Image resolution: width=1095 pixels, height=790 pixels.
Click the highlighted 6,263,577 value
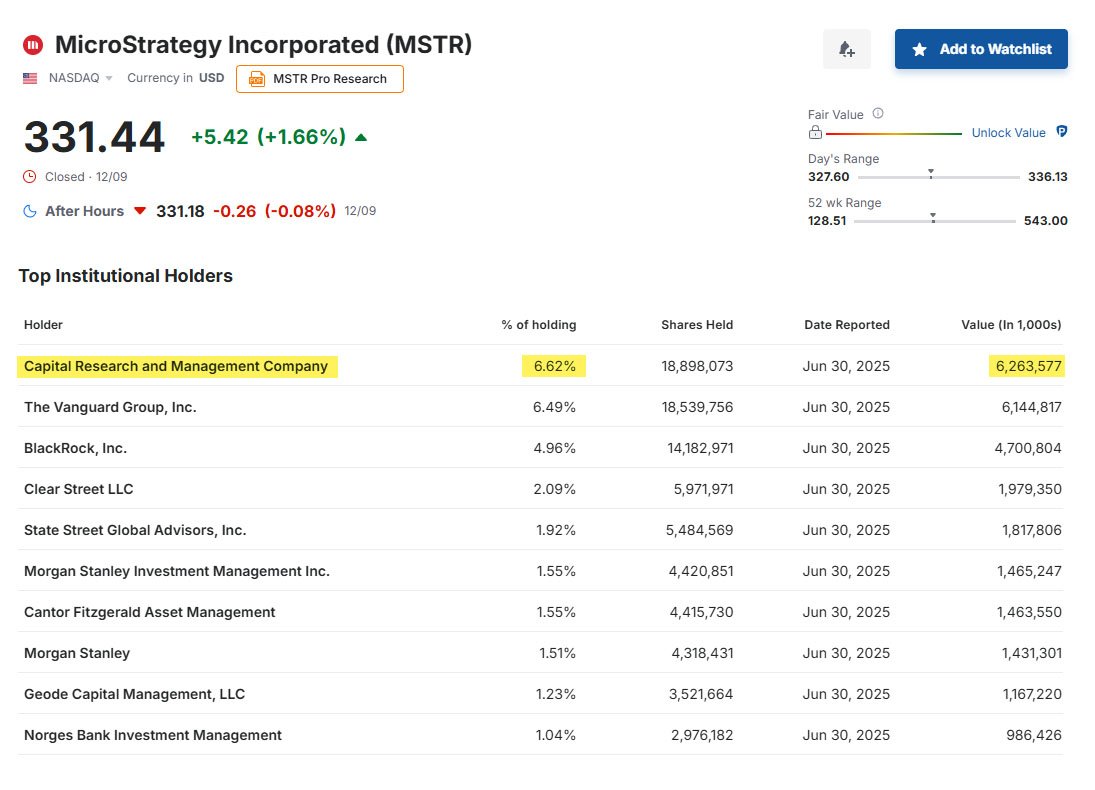pyautogui.click(x=1028, y=366)
